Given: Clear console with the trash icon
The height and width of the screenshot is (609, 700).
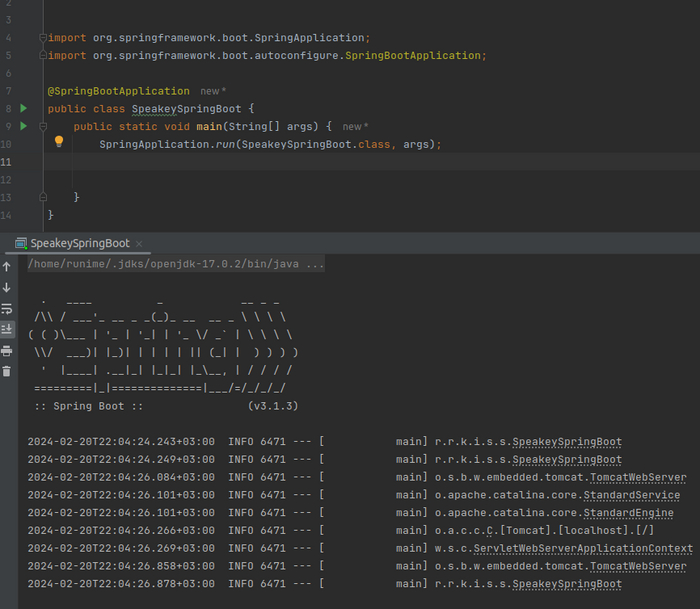Looking at the screenshot, I should (x=7, y=371).
